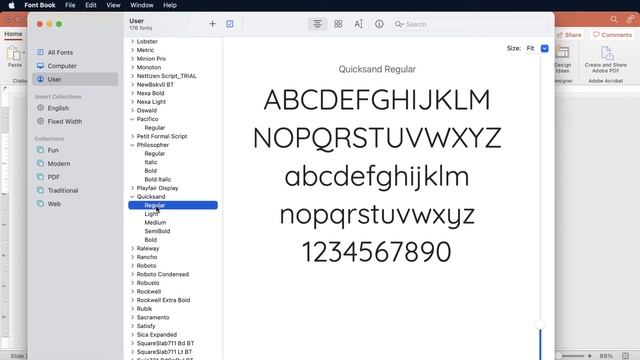Screen dimensions: 640x360
Task: Collapse the Pacifico font family
Action: point(132,119)
